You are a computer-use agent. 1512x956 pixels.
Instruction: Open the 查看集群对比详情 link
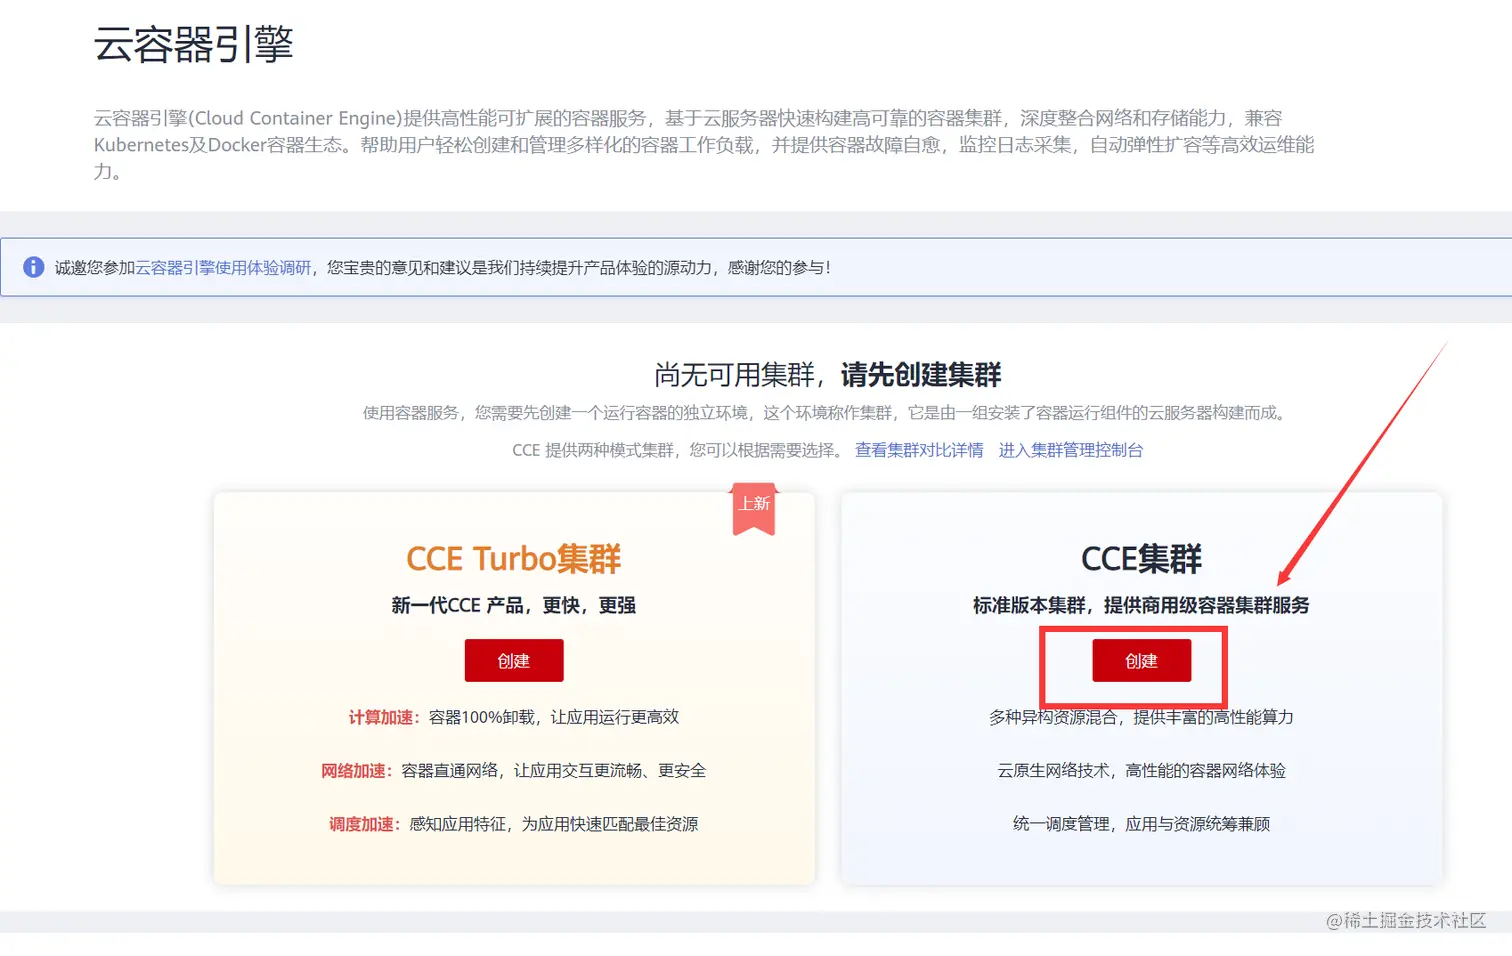point(919,450)
